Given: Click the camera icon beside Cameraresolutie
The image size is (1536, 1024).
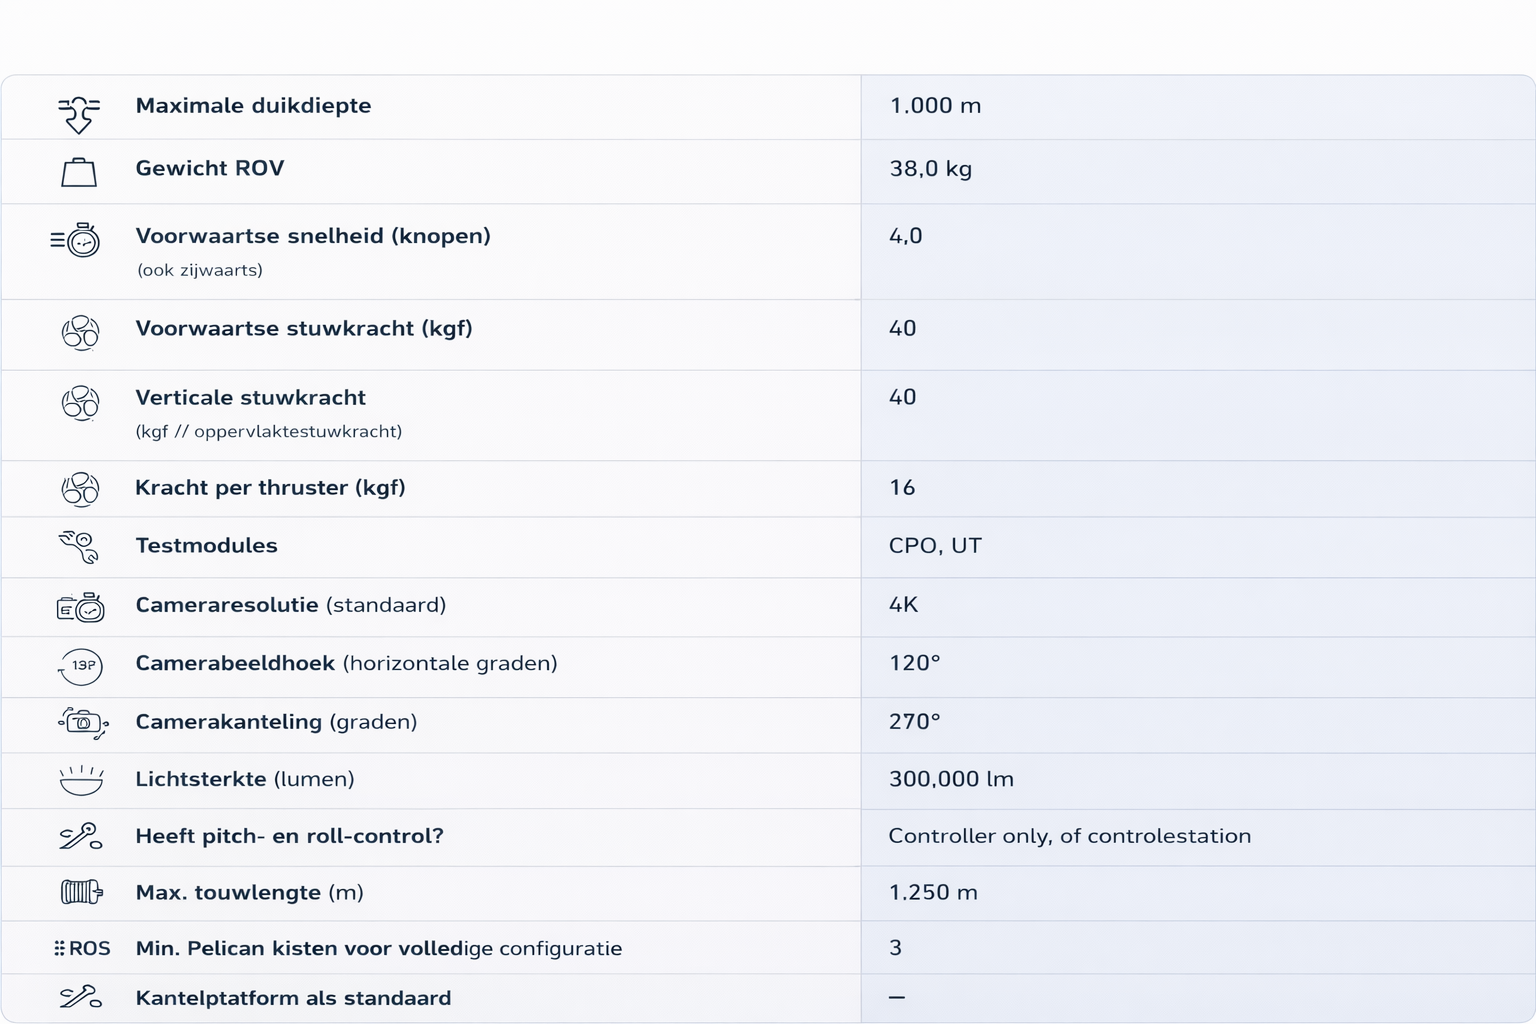Looking at the screenshot, I should tap(80, 607).
